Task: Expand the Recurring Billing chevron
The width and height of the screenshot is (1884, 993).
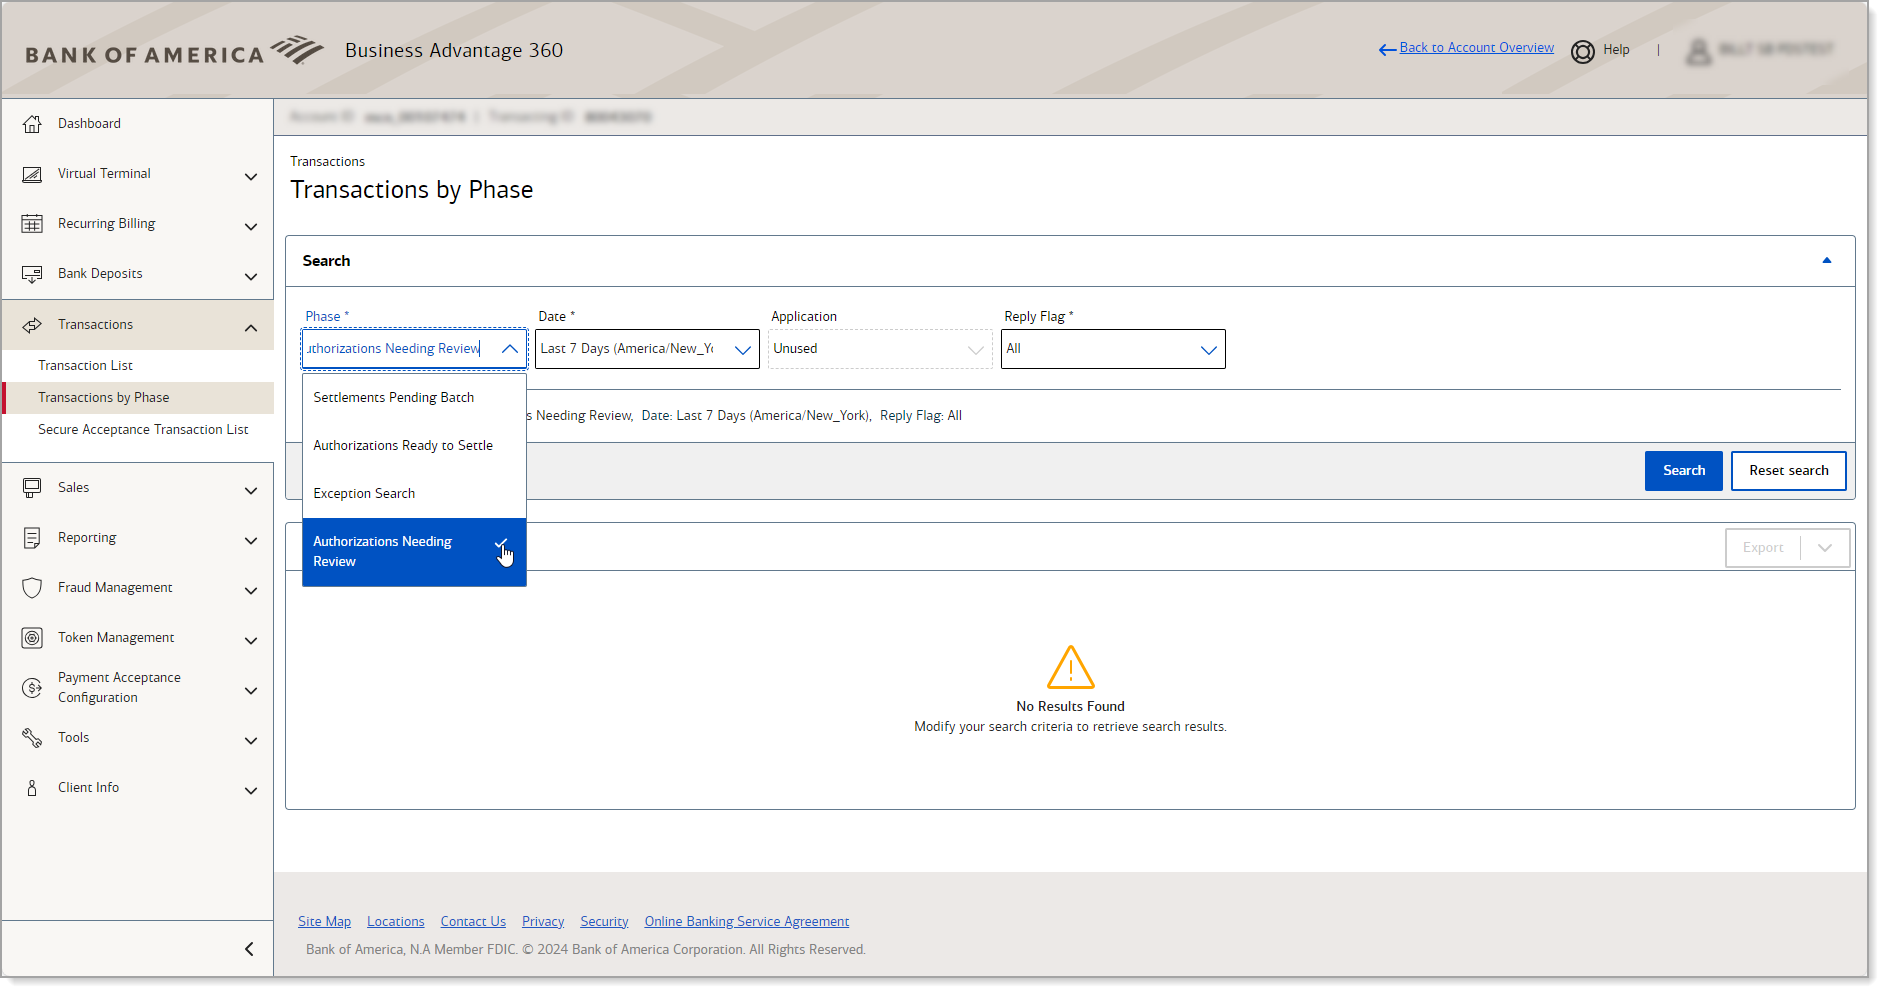Action: pos(251,226)
